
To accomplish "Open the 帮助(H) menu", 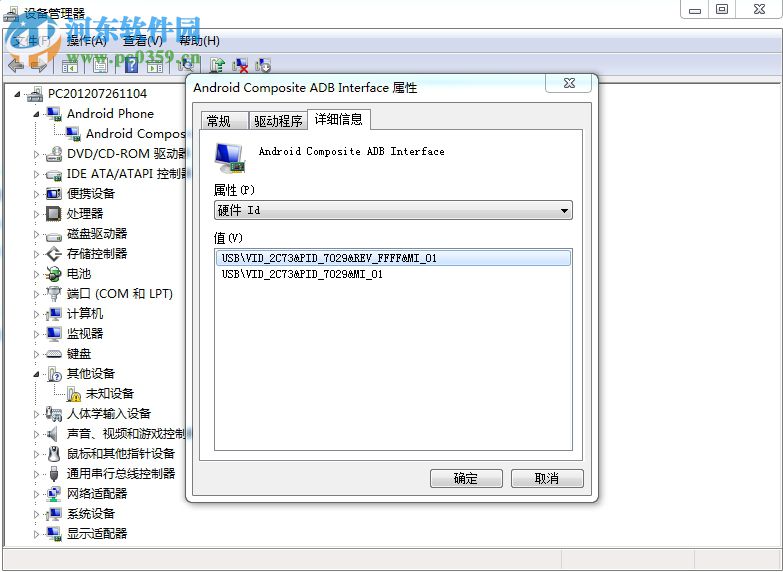I will coord(199,41).
